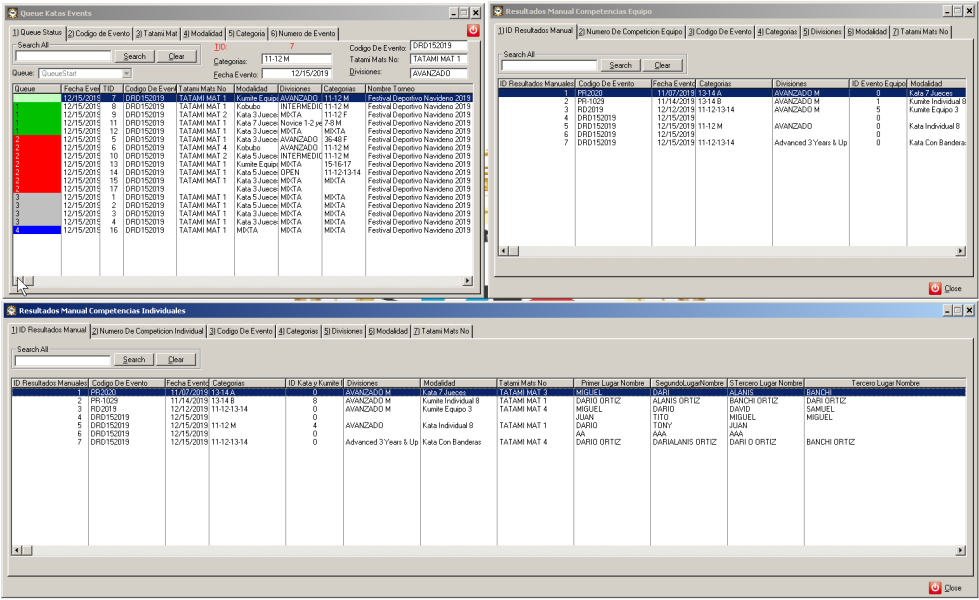Viewport: 979px width, 600px height.
Task: Click the Queue column header
Action: 37,89
